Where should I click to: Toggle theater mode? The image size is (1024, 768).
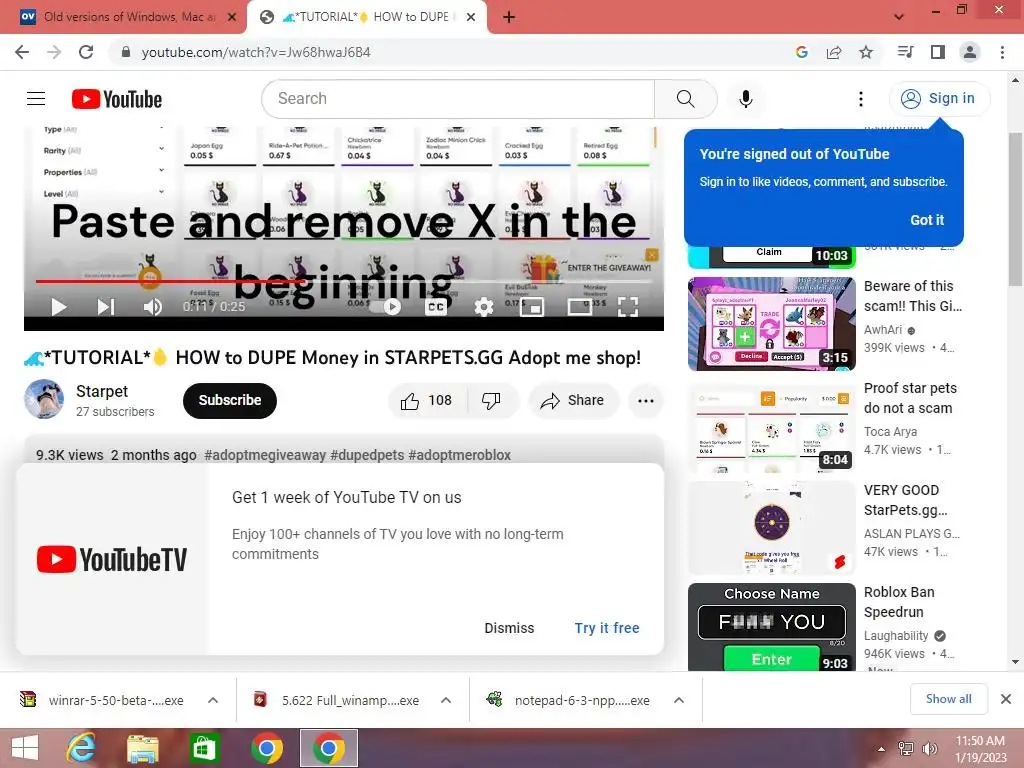pos(579,306)
